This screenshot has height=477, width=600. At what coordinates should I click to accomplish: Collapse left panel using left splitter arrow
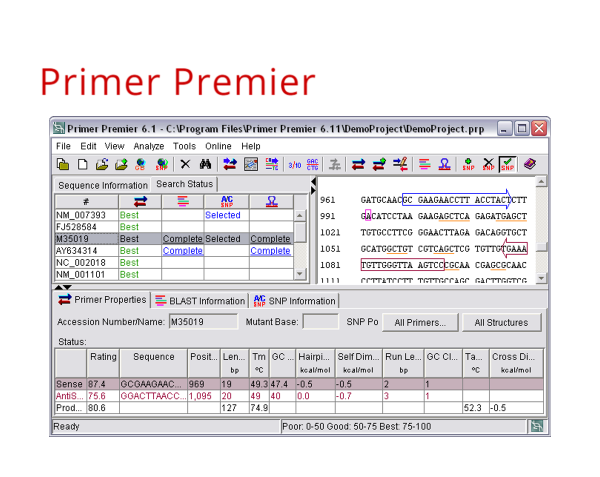(313, 181)
